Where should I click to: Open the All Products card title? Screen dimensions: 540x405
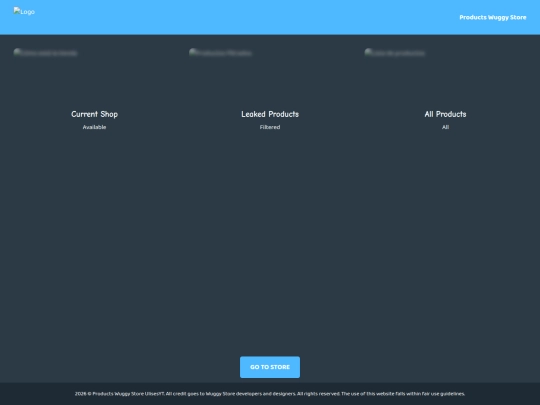445,114
